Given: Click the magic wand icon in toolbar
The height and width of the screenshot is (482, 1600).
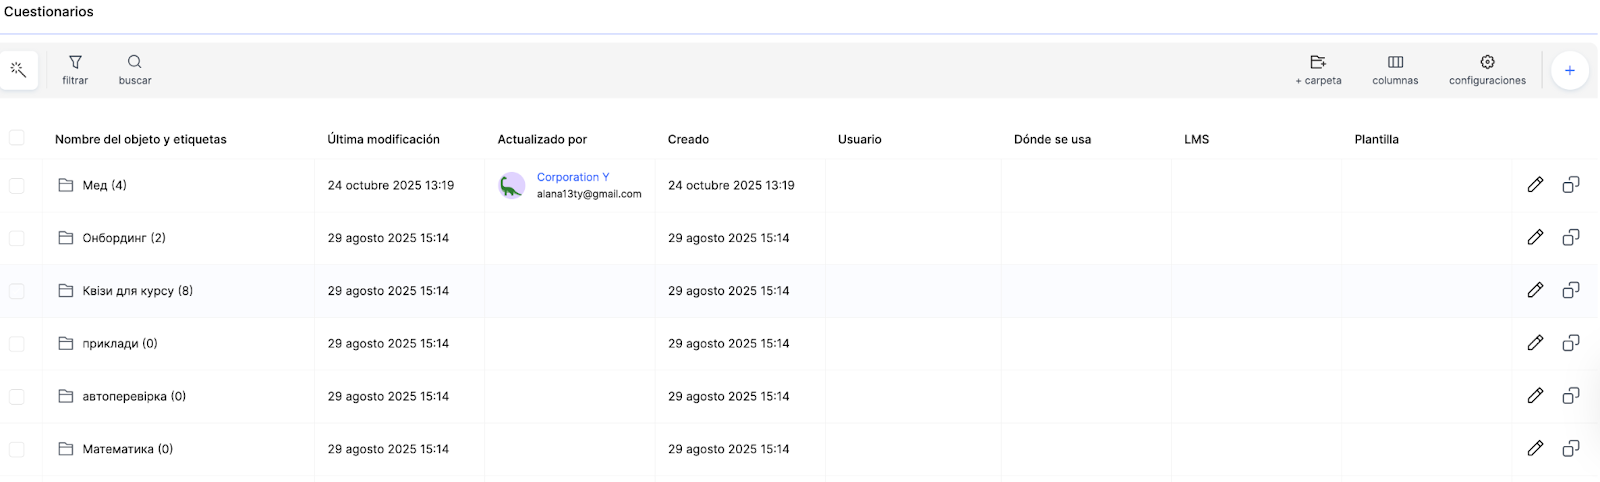Looking at the screenshot, I should coord(18,70).
